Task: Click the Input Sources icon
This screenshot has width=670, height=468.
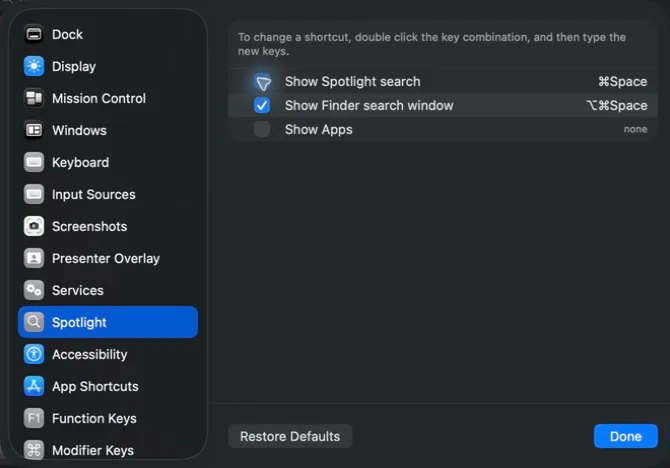Action: point(34,194)
